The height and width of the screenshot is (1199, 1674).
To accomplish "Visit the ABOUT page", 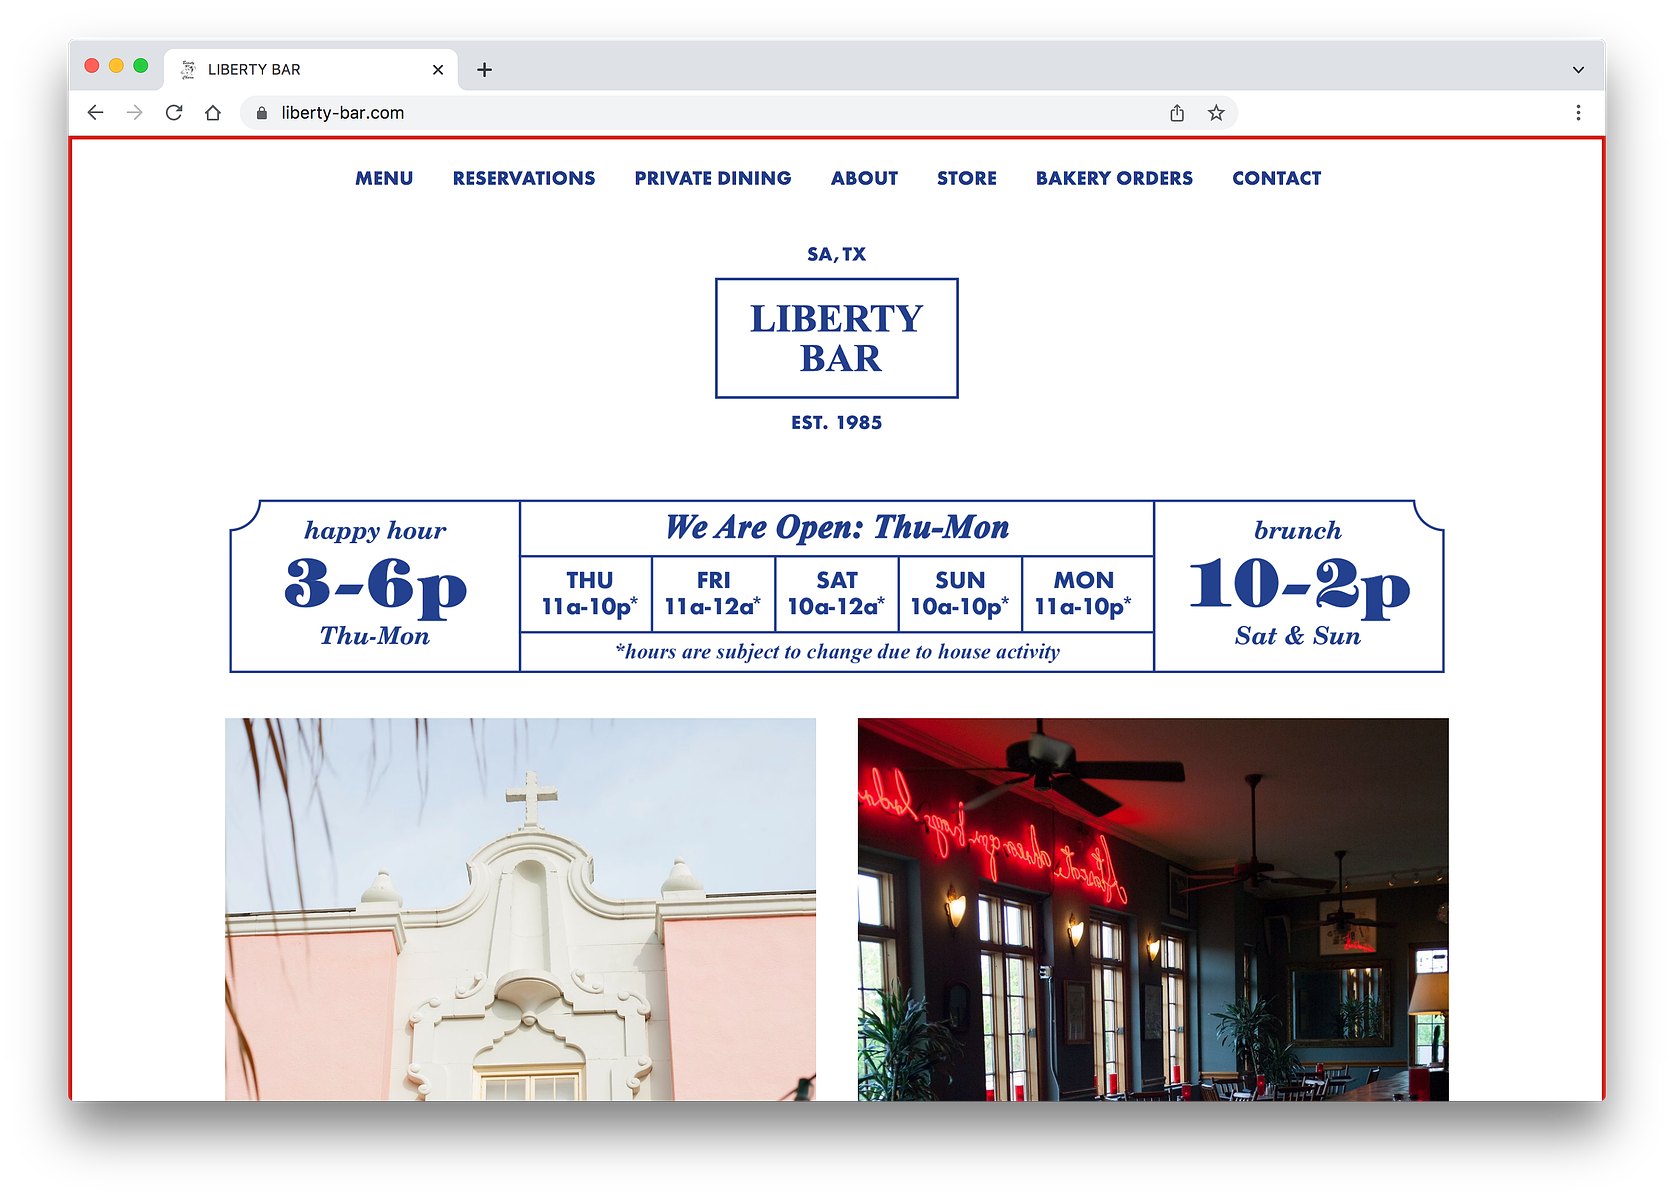I will (864, 178).
